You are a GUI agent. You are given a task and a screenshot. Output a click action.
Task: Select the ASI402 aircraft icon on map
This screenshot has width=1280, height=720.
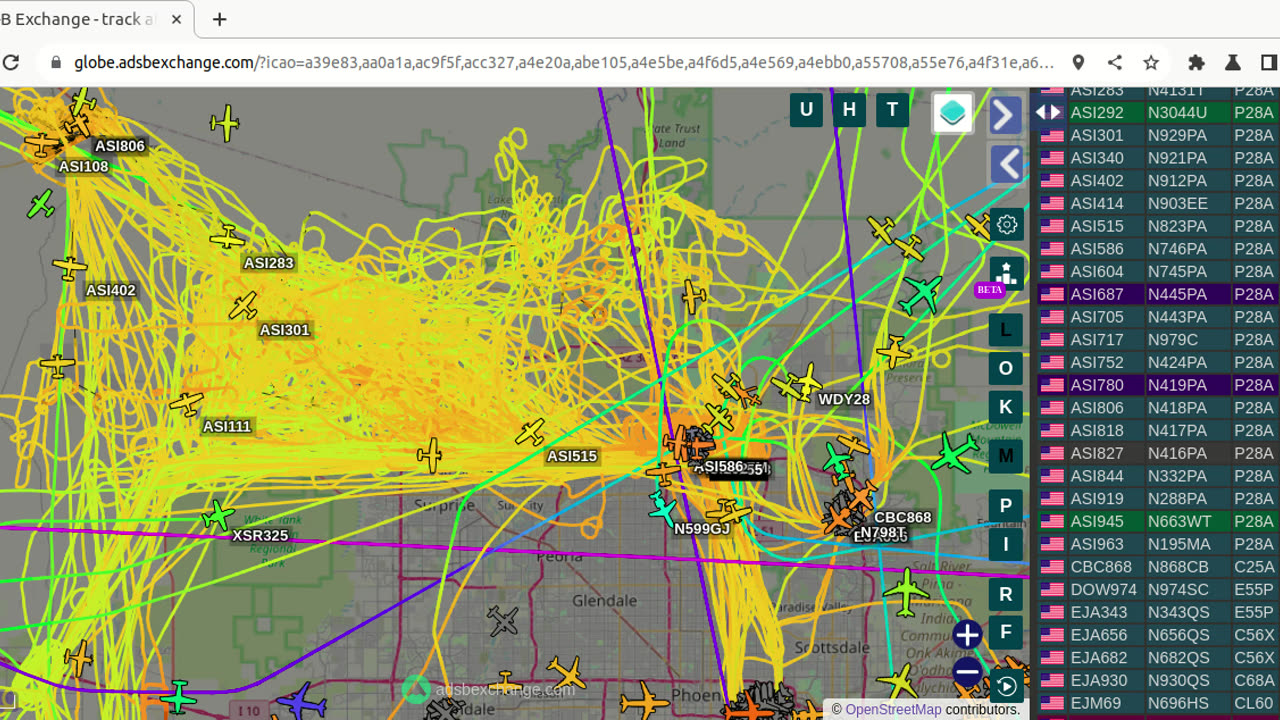click(x=69, y=268)
